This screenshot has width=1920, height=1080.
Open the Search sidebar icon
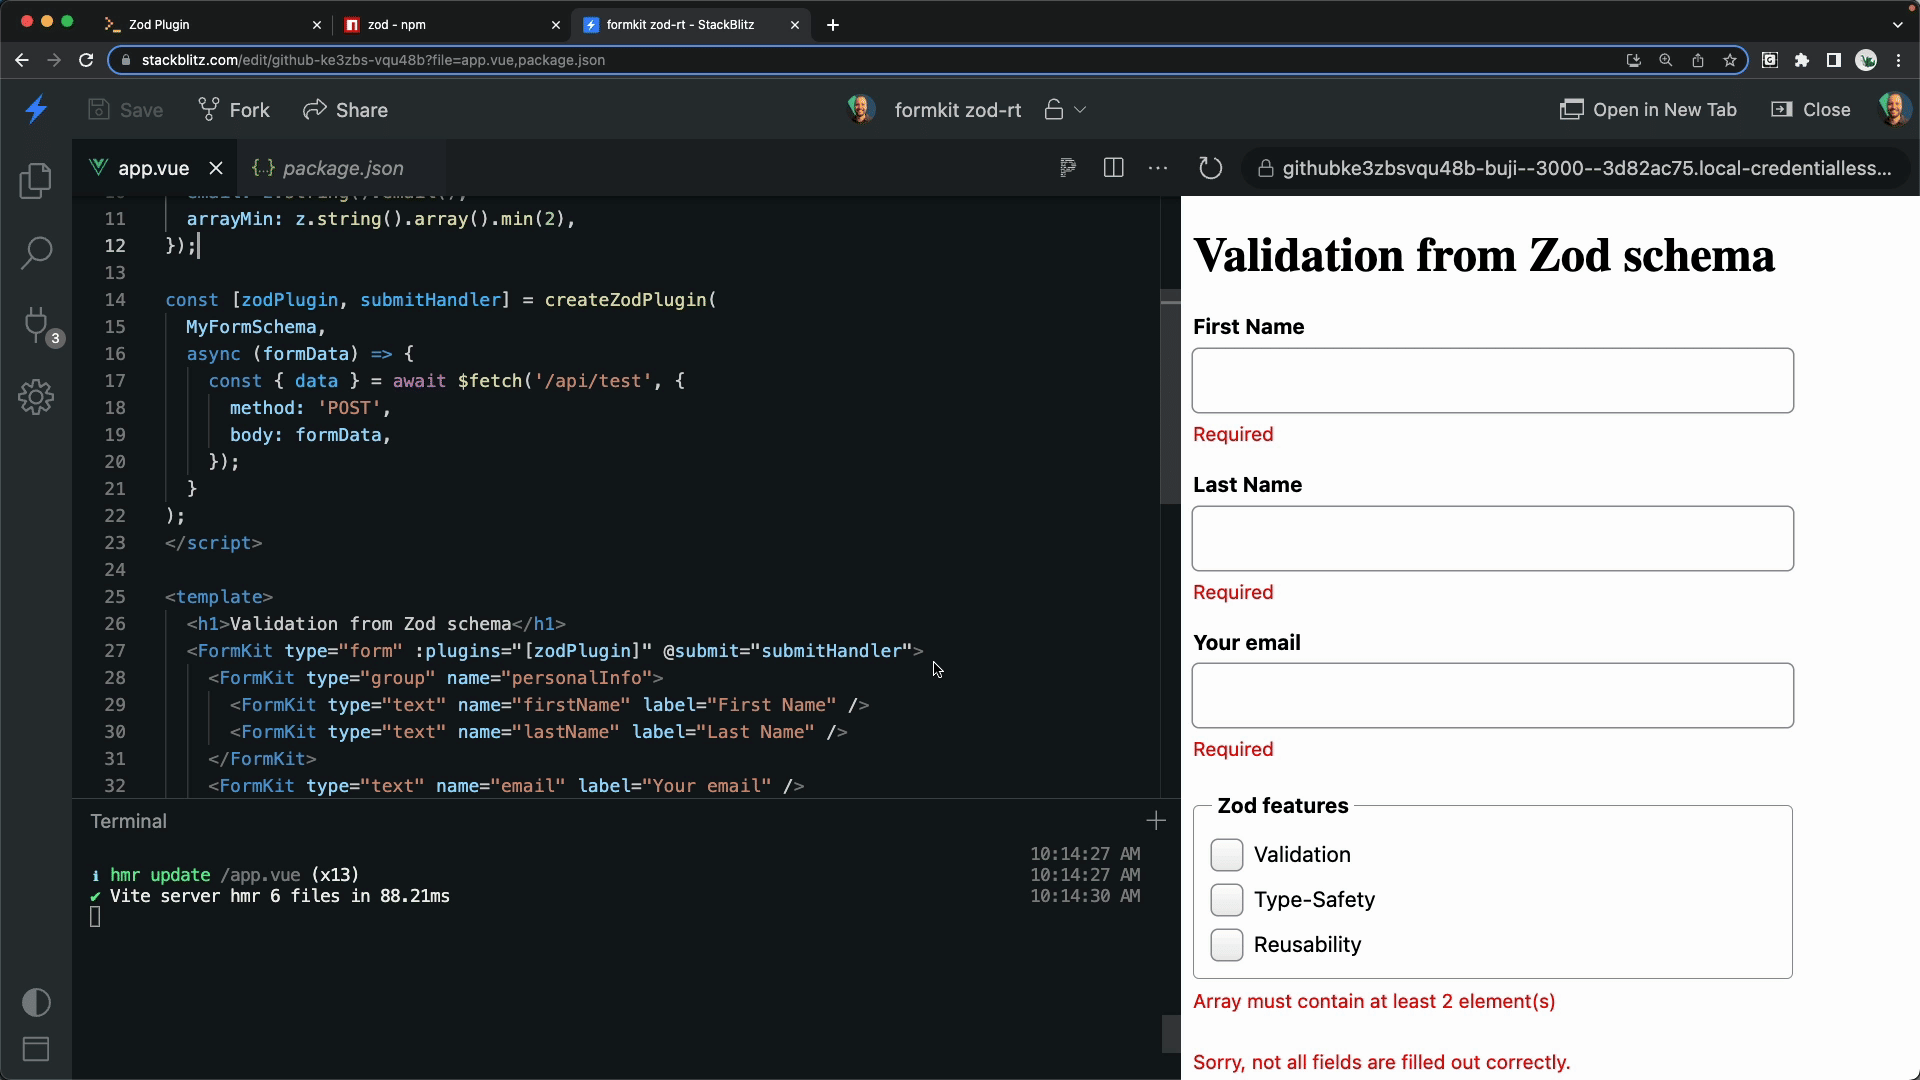click(36, 252)
